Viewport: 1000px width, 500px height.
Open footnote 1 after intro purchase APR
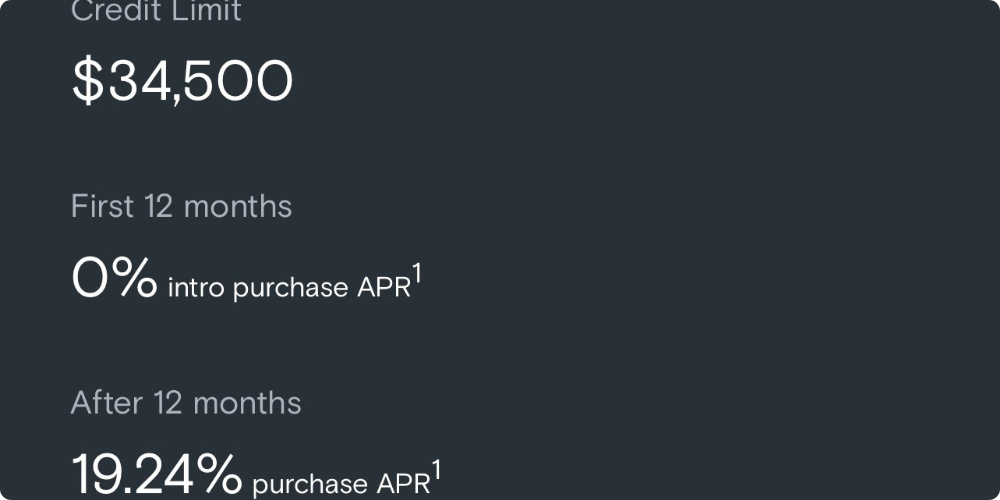(417, 273)
